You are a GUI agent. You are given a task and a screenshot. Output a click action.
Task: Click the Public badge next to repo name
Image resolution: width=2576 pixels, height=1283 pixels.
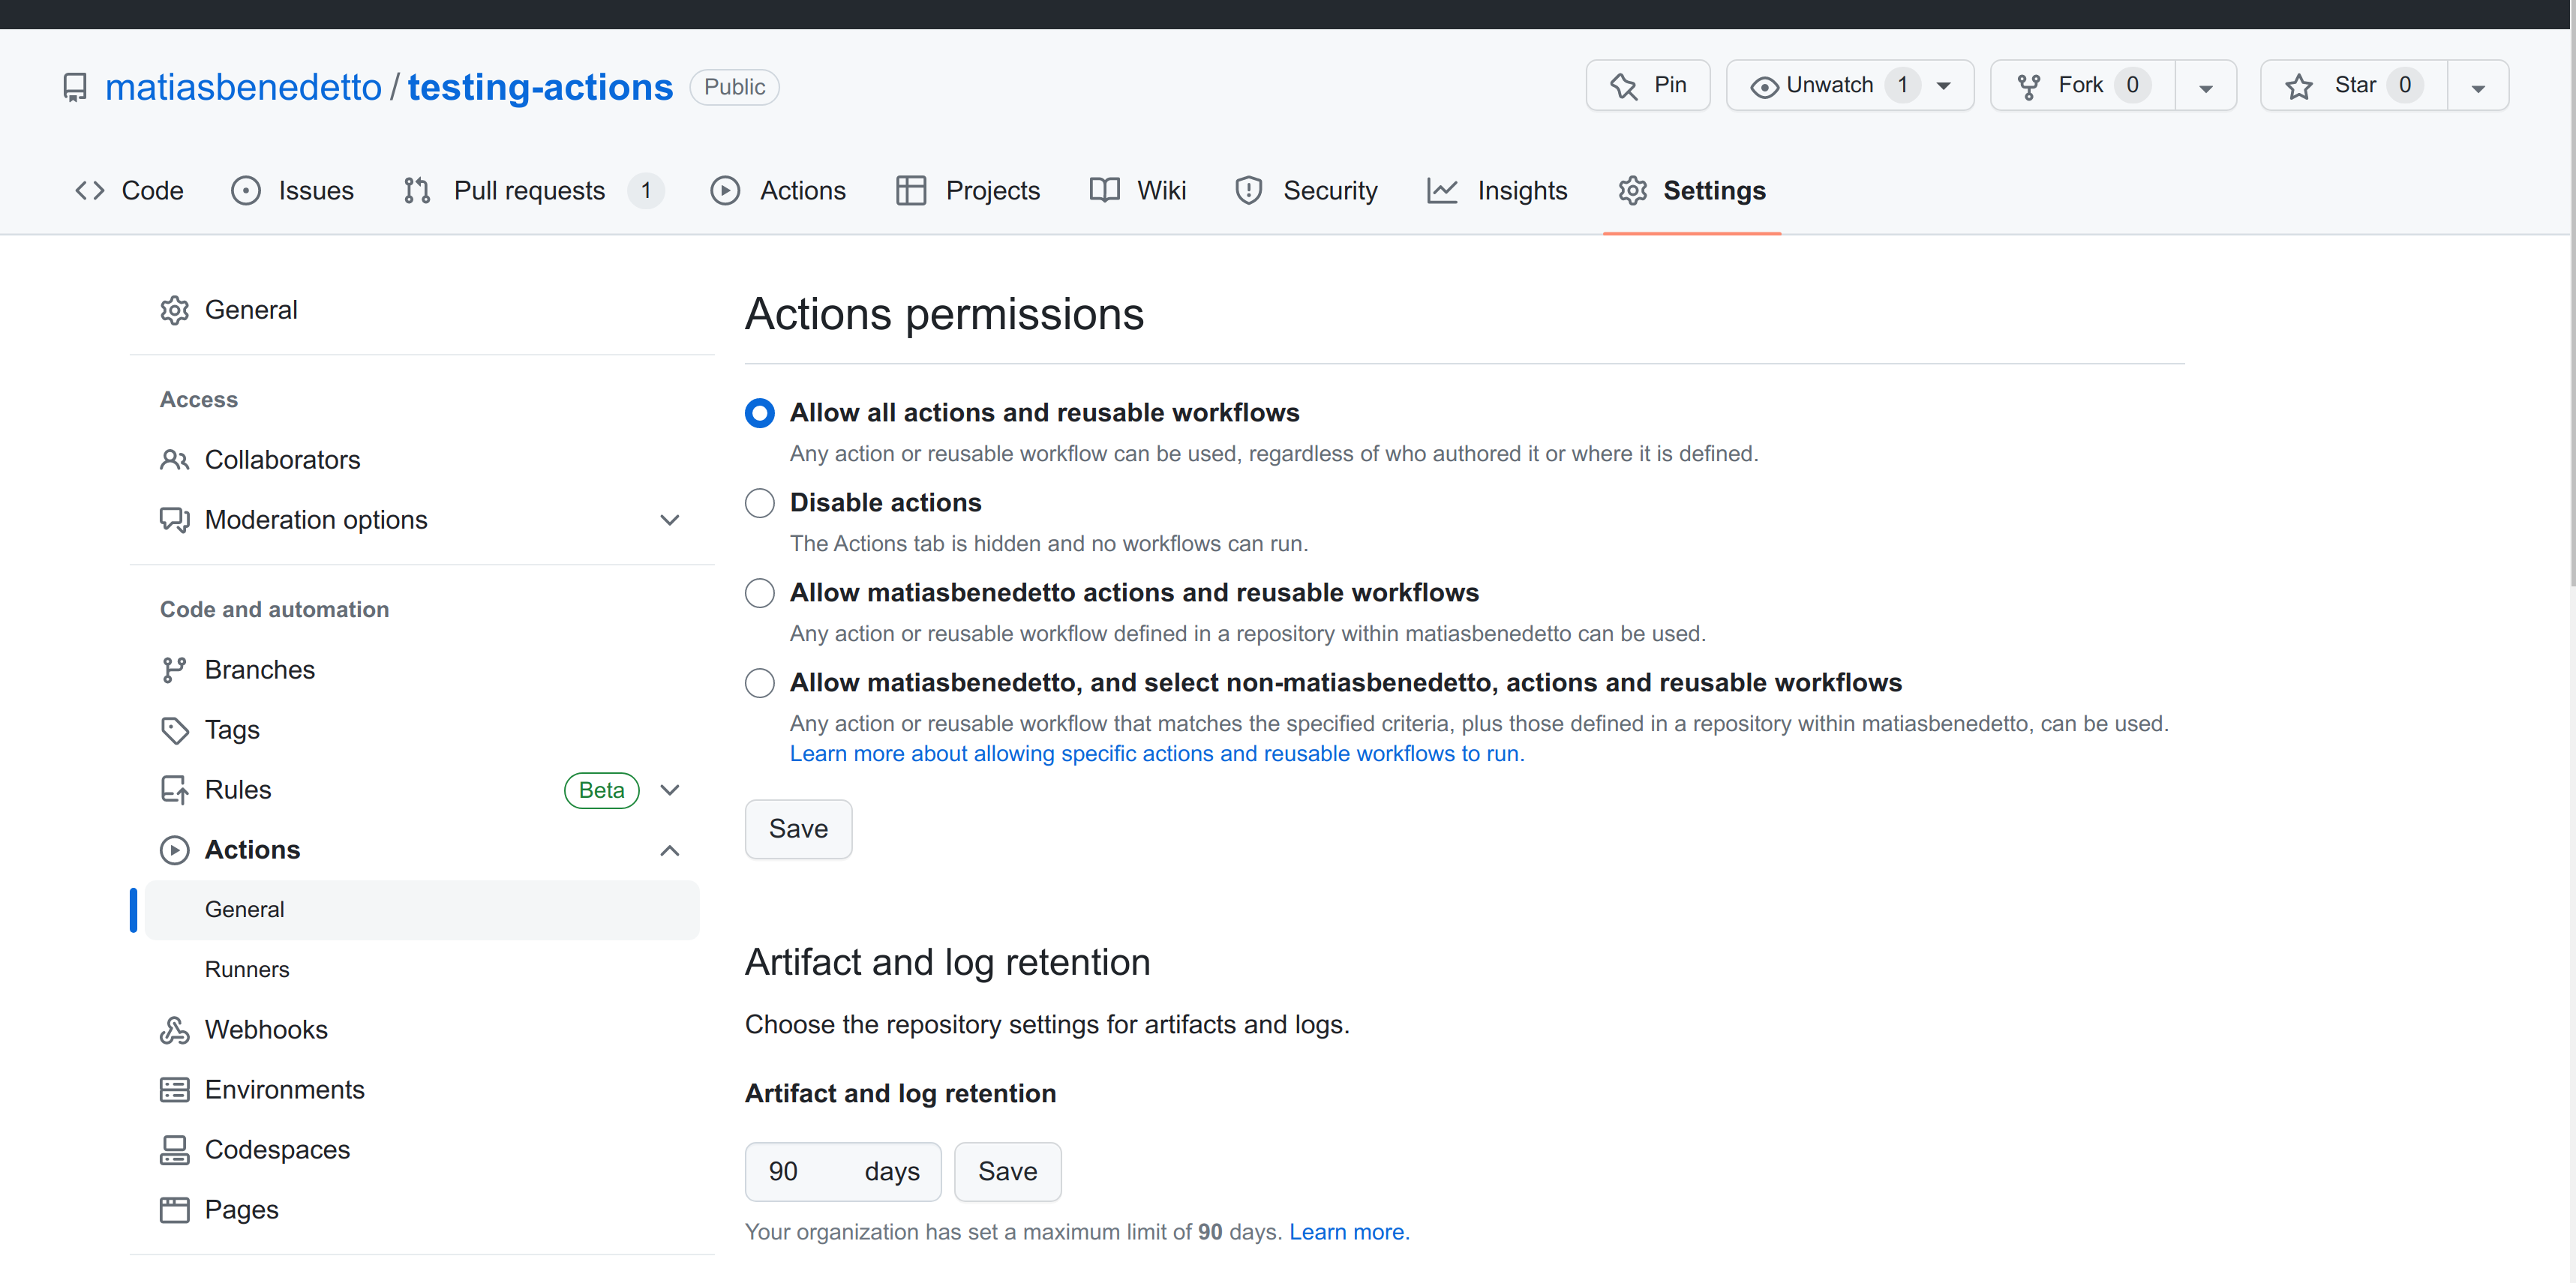pyautogui.click(x=734, y=87)
